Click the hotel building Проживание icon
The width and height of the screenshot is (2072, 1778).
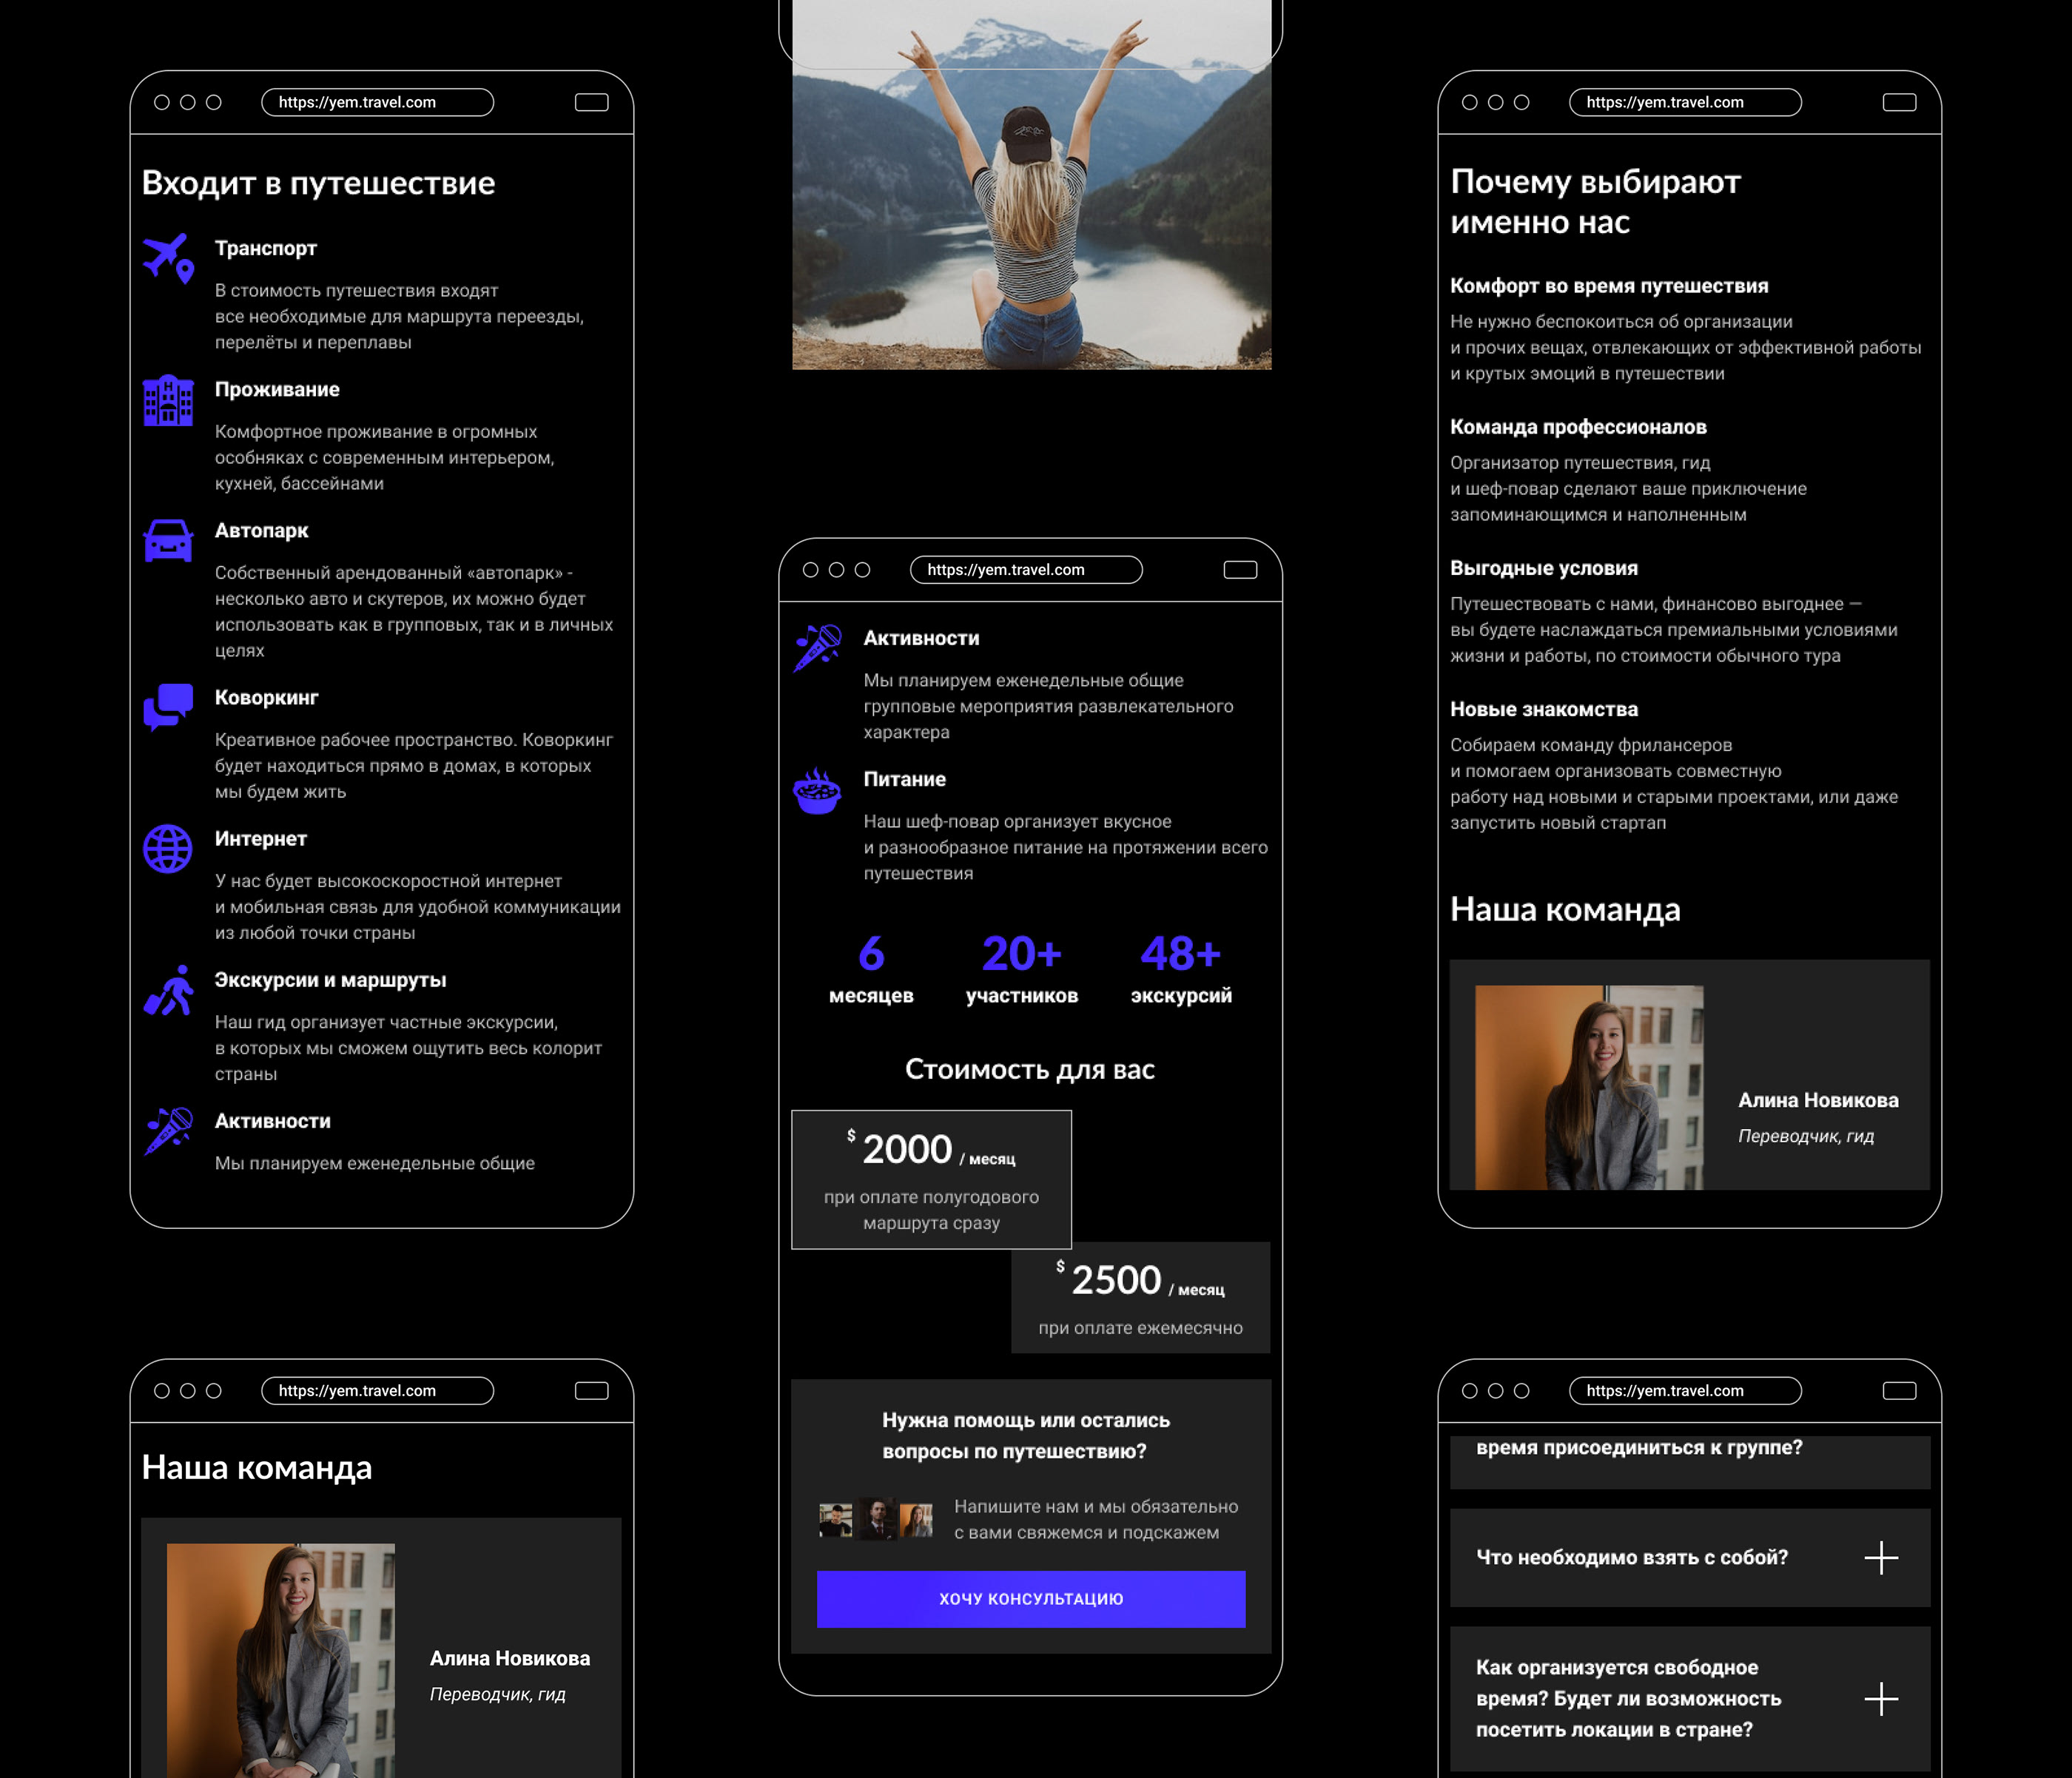click(168, 400)
